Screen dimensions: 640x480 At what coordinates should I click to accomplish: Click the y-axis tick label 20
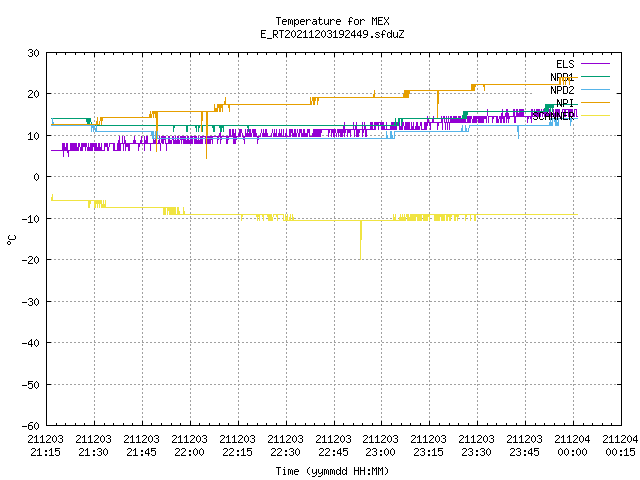coord(33,94)
